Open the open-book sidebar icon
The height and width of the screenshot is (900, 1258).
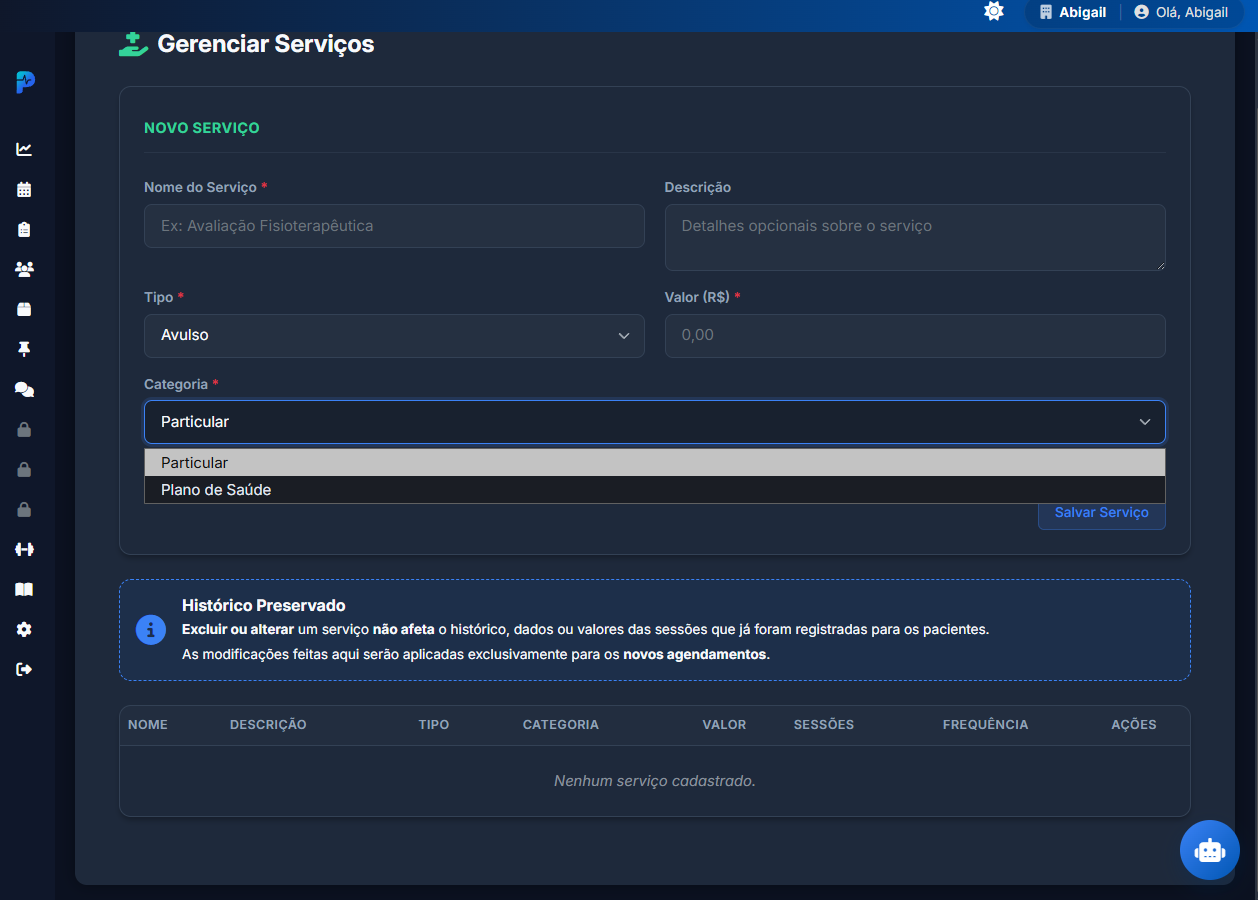[24, 589]
